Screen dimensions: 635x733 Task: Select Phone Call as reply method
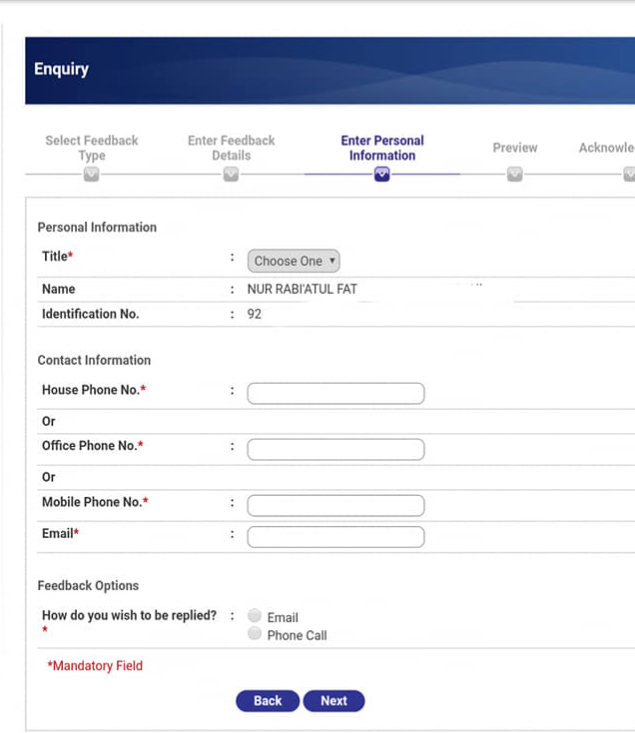255,634
